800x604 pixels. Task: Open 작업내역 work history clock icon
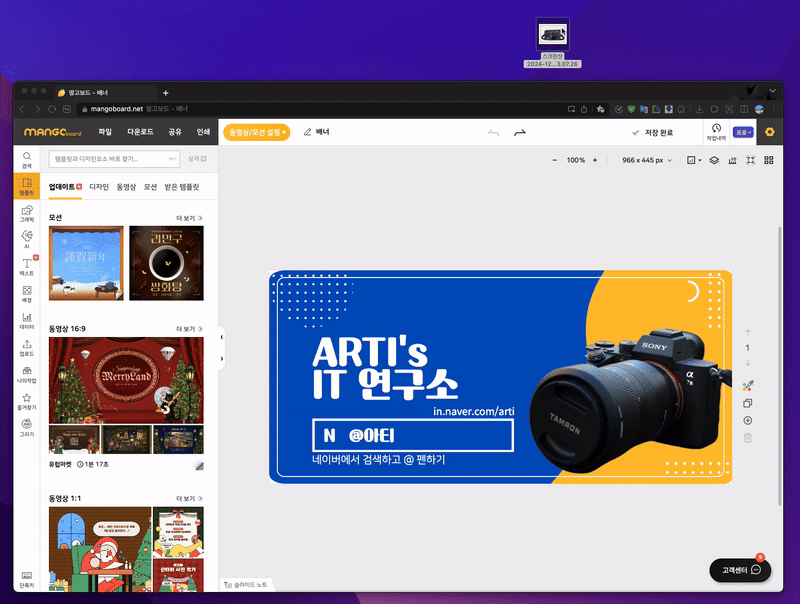[x=716, y=132]
